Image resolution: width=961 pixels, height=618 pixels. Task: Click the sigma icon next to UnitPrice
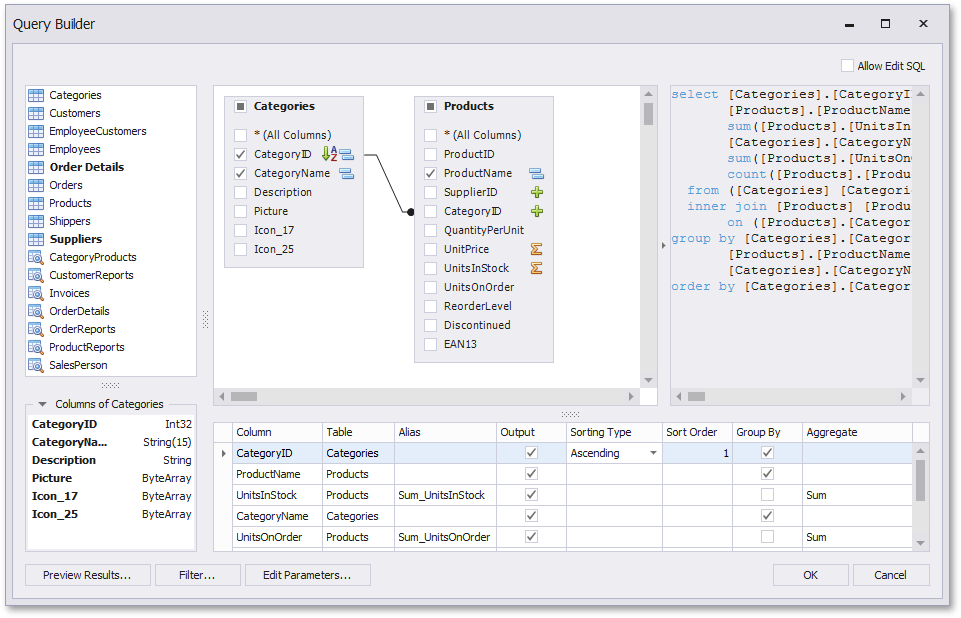coord(537,249)
